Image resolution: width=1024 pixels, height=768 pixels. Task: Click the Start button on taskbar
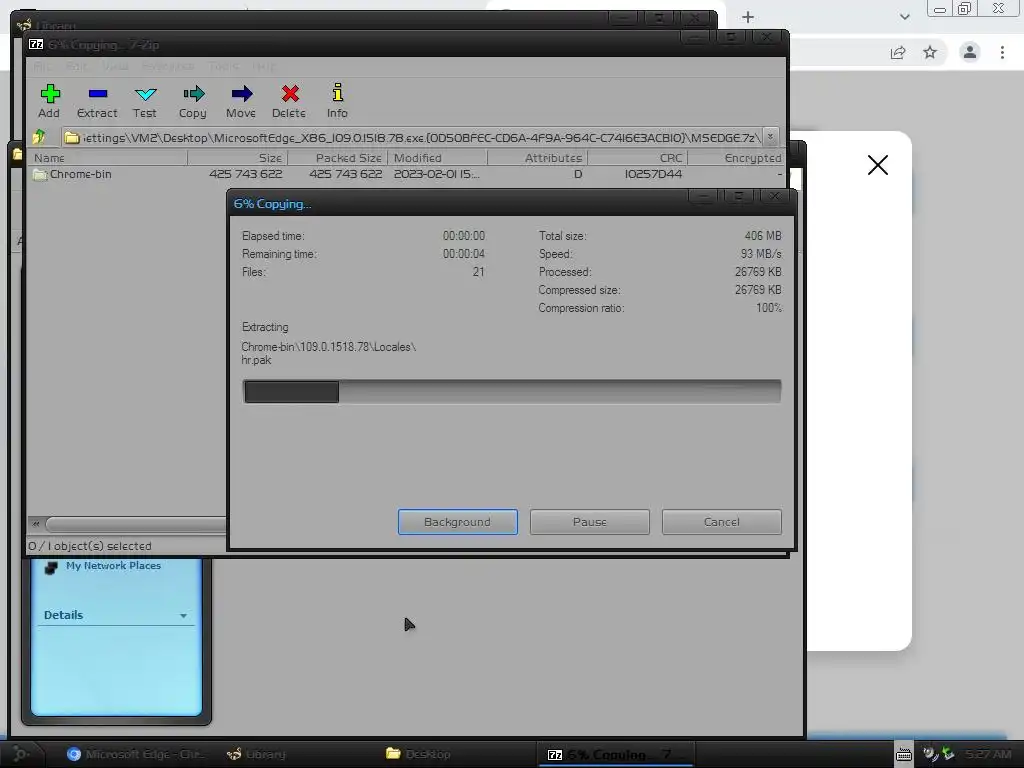(21, 754)
